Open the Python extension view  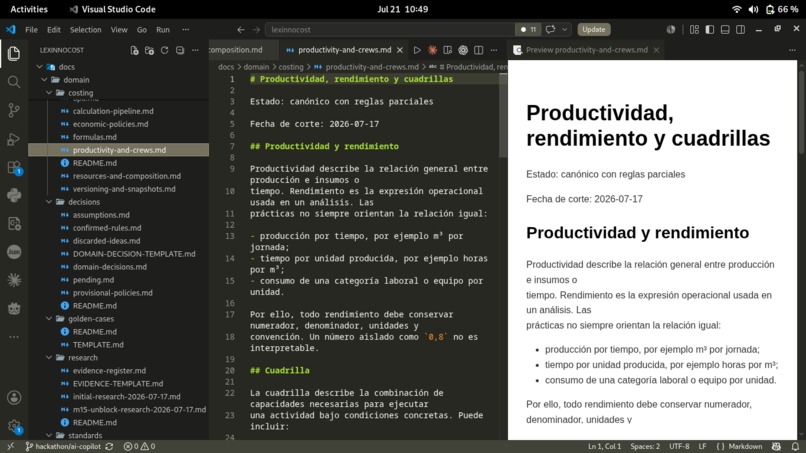coord(14,195)
